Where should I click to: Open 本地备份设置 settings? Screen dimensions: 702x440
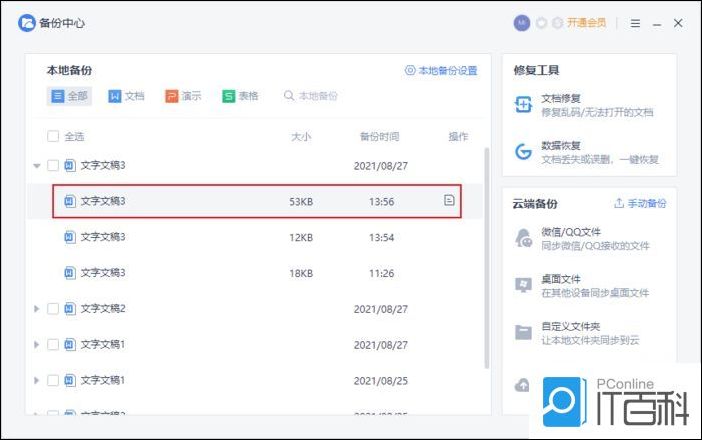click(441, 71)
